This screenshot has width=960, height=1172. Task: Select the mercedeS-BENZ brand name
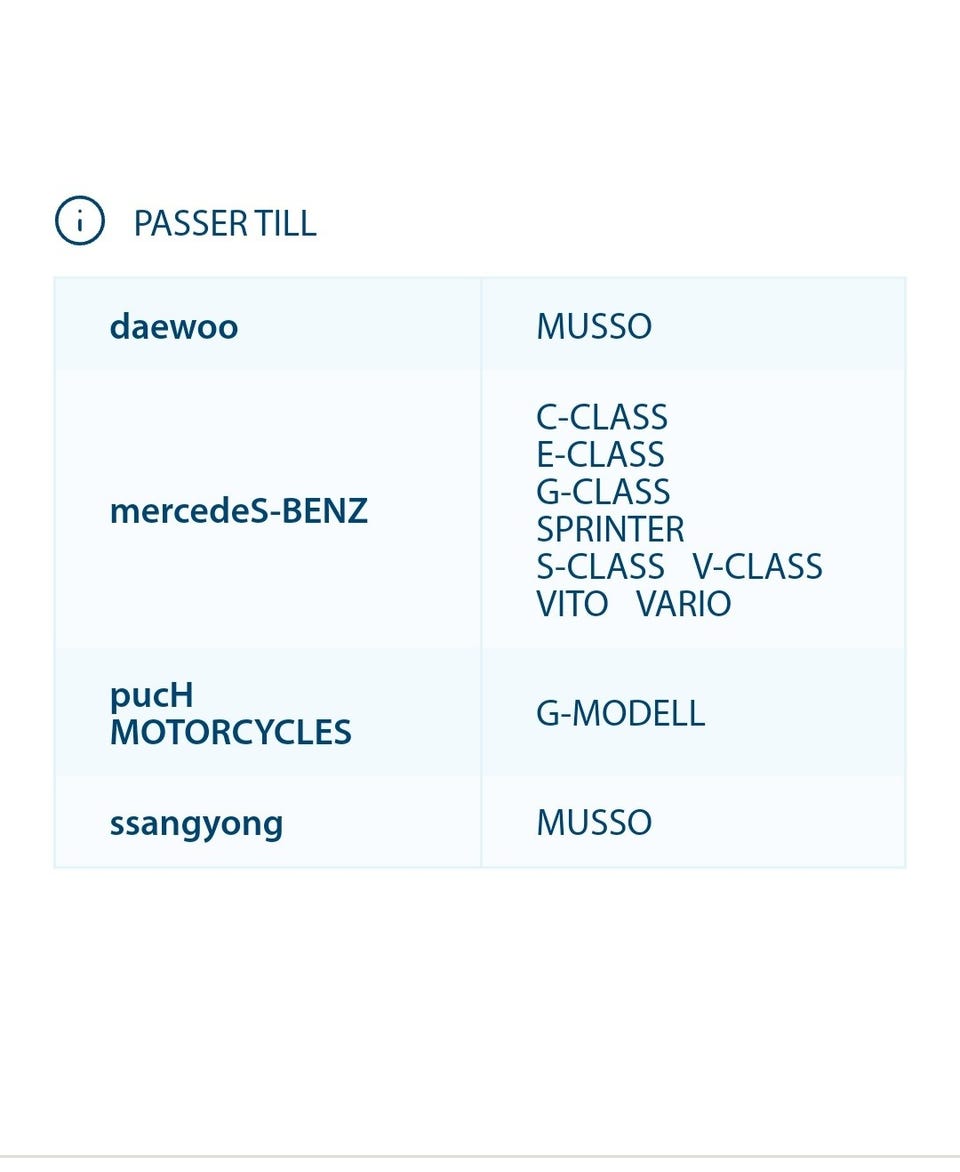(239, 511)
